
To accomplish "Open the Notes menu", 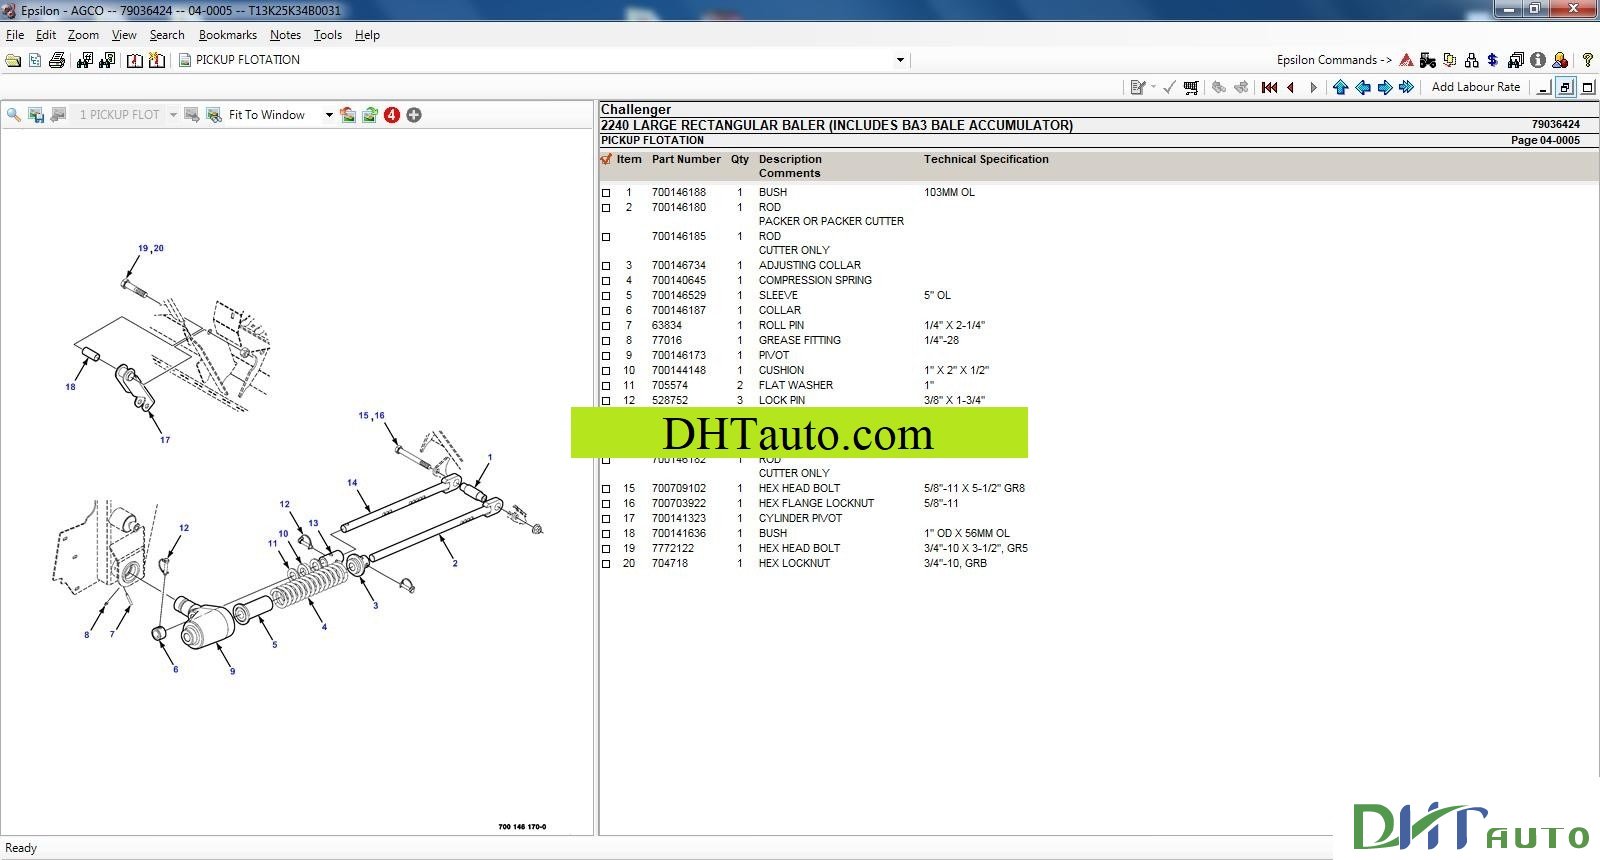I will 285,35.
